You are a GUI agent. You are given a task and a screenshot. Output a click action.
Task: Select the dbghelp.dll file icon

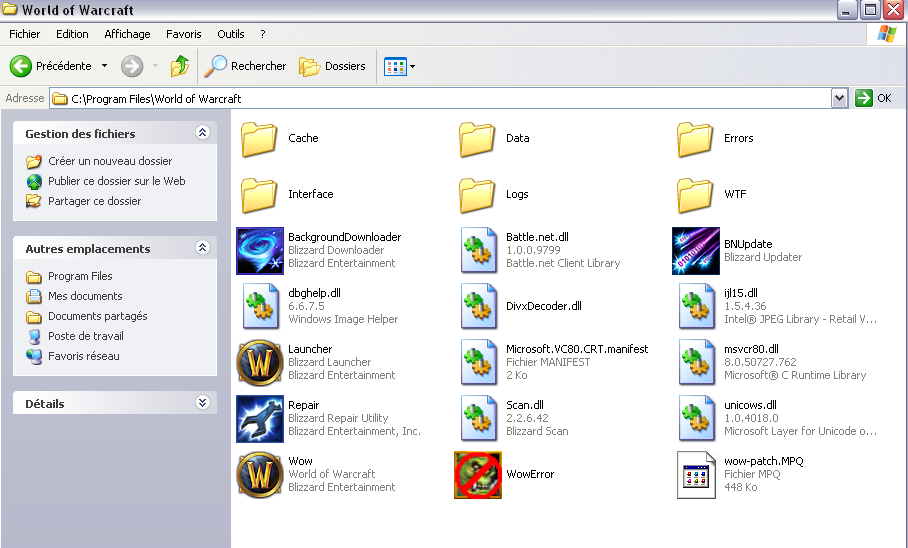click(261, 306)
